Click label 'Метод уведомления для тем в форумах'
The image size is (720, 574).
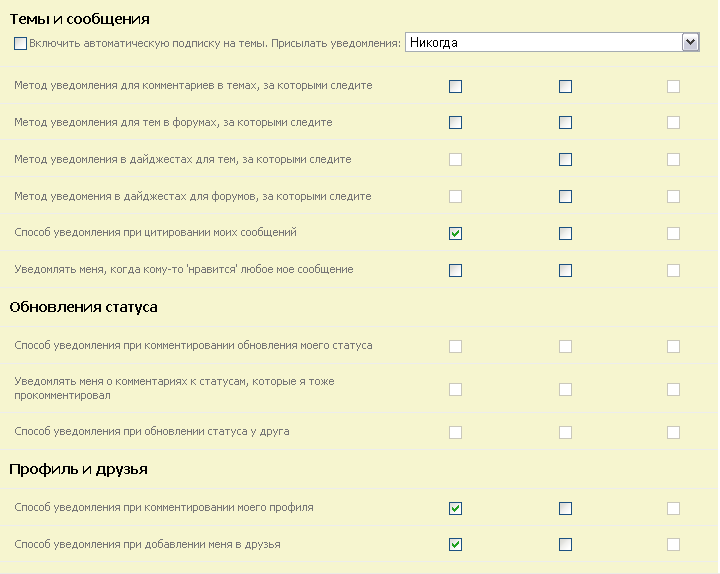pyautogui.click(x=173, y=123)
